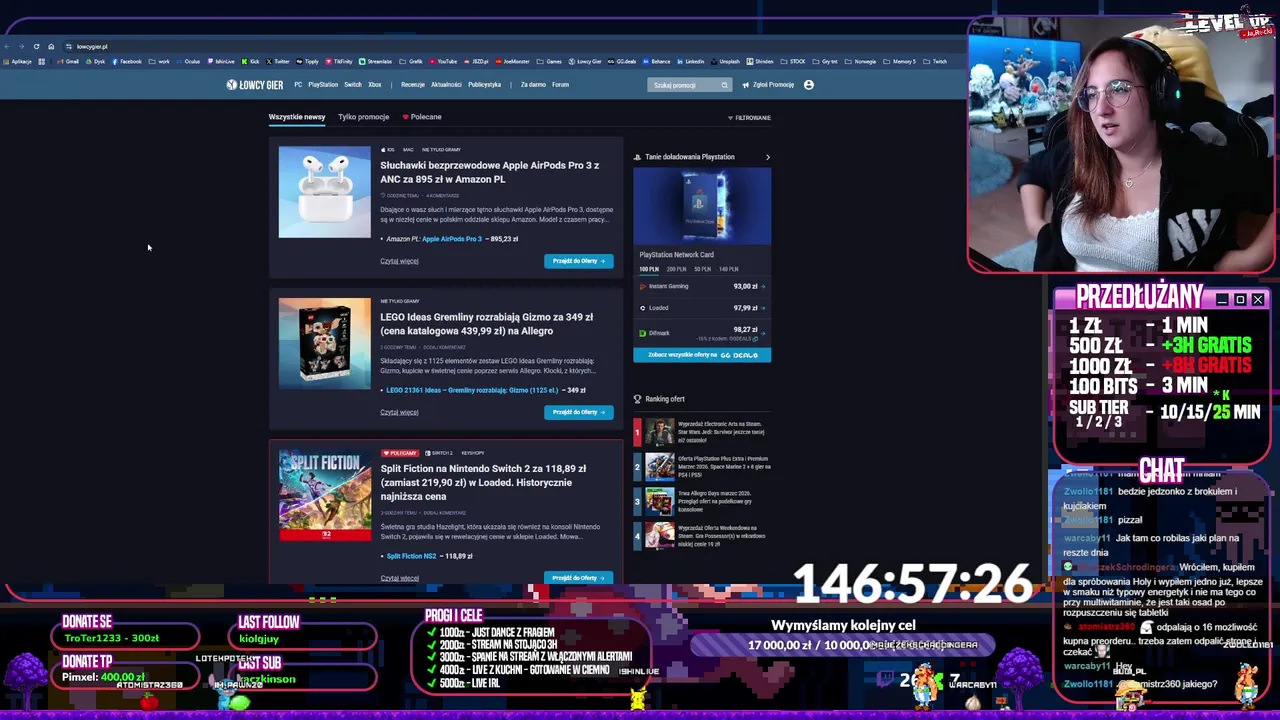Open the Twitch bookmark
Viewport: 1280px width, 720px height.
coord(936,62)
